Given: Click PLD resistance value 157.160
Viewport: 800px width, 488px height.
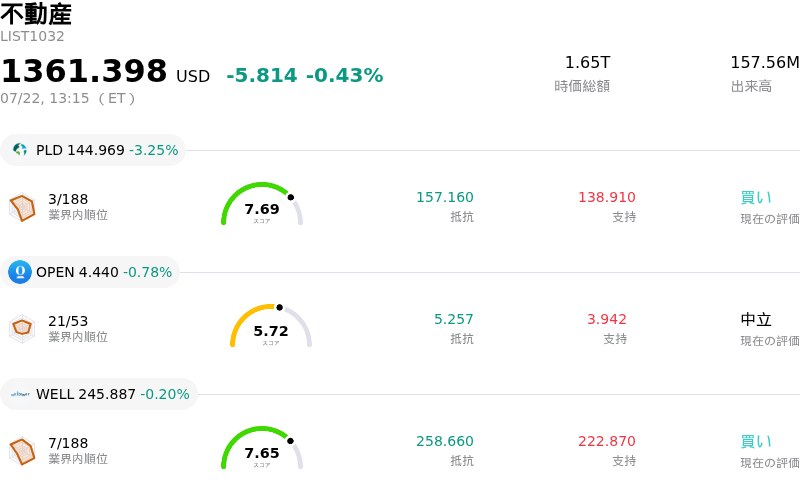Looking at the screenshot, I should (445, 197).
